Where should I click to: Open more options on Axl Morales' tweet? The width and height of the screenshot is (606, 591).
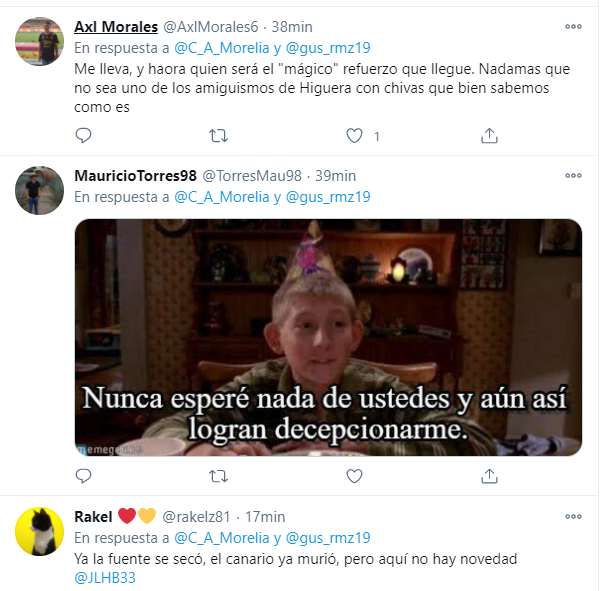pyautogui.click(x=573, y=27)
